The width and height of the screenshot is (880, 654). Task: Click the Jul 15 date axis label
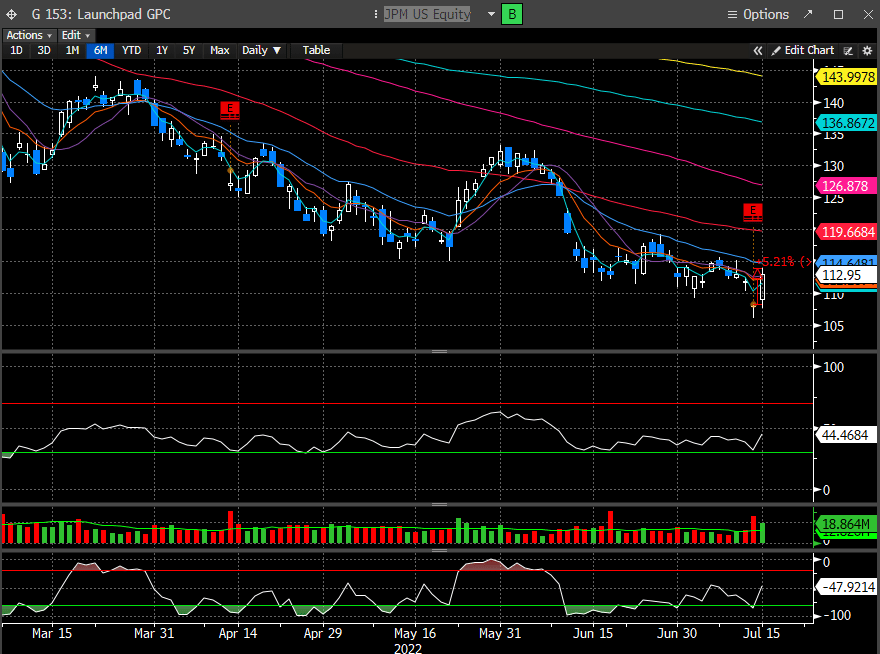(761, 633)
